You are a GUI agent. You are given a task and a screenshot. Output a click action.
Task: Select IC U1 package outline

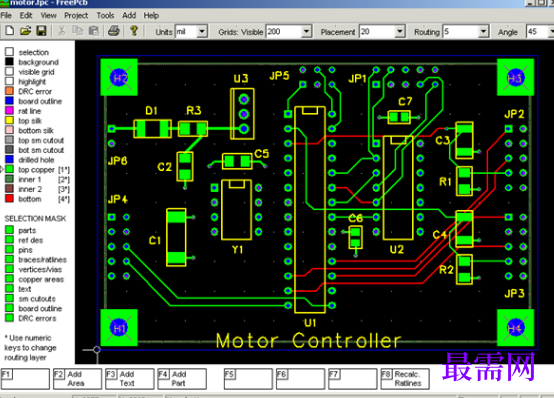(310, 210)
